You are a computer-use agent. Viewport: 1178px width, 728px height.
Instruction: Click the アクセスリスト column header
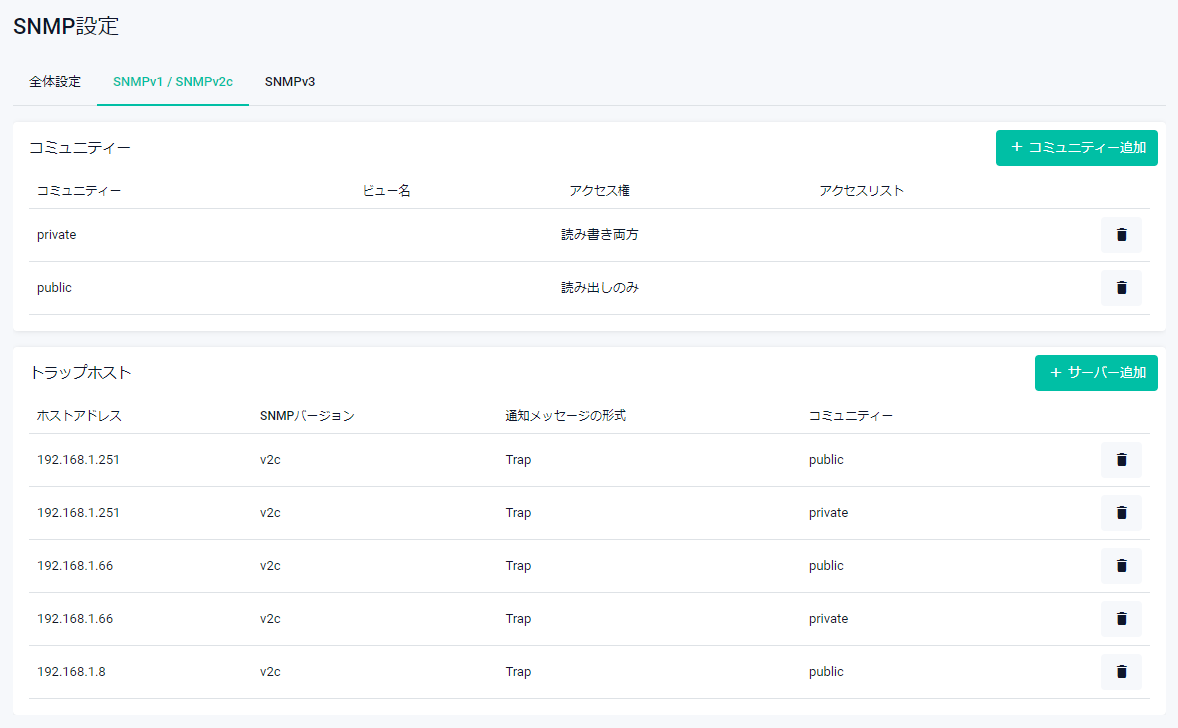[861, 191]
